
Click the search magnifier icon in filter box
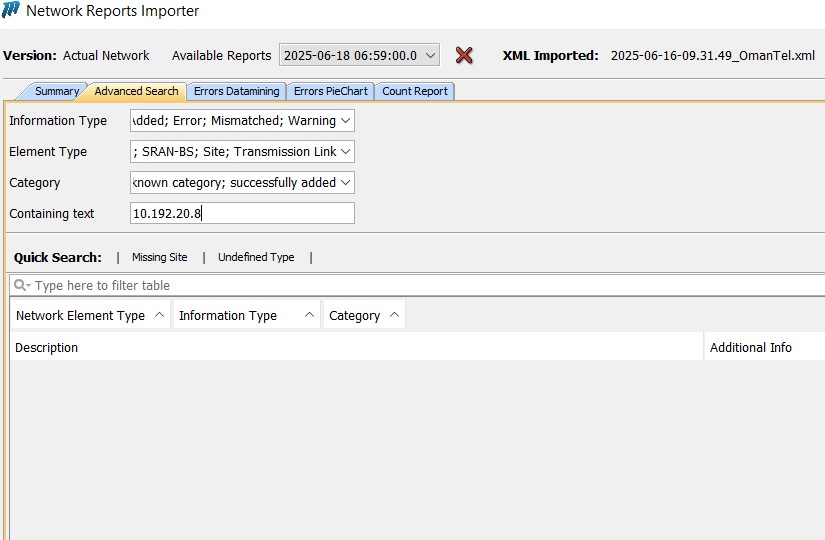[x=21, y=286]
